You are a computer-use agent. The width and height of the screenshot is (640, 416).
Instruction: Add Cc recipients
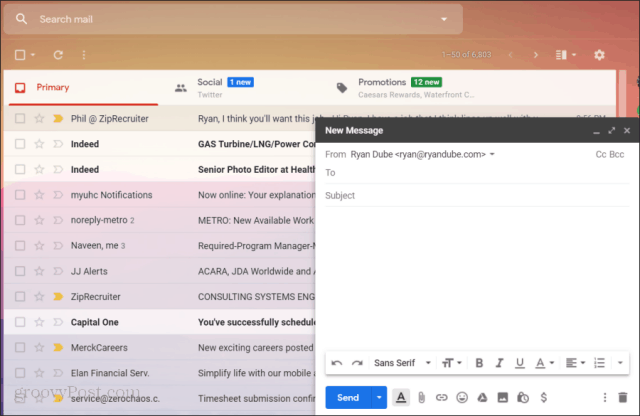pos(600,154)
